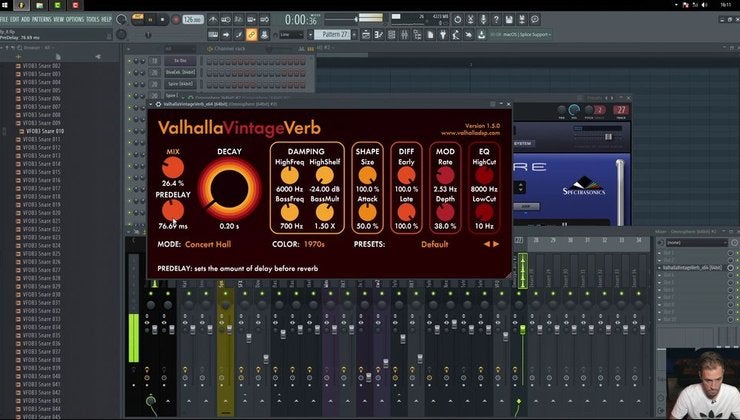The width and height of the screenshot is (740, 420).
Task: Click the stop button in transport
Action: point(163,19)
